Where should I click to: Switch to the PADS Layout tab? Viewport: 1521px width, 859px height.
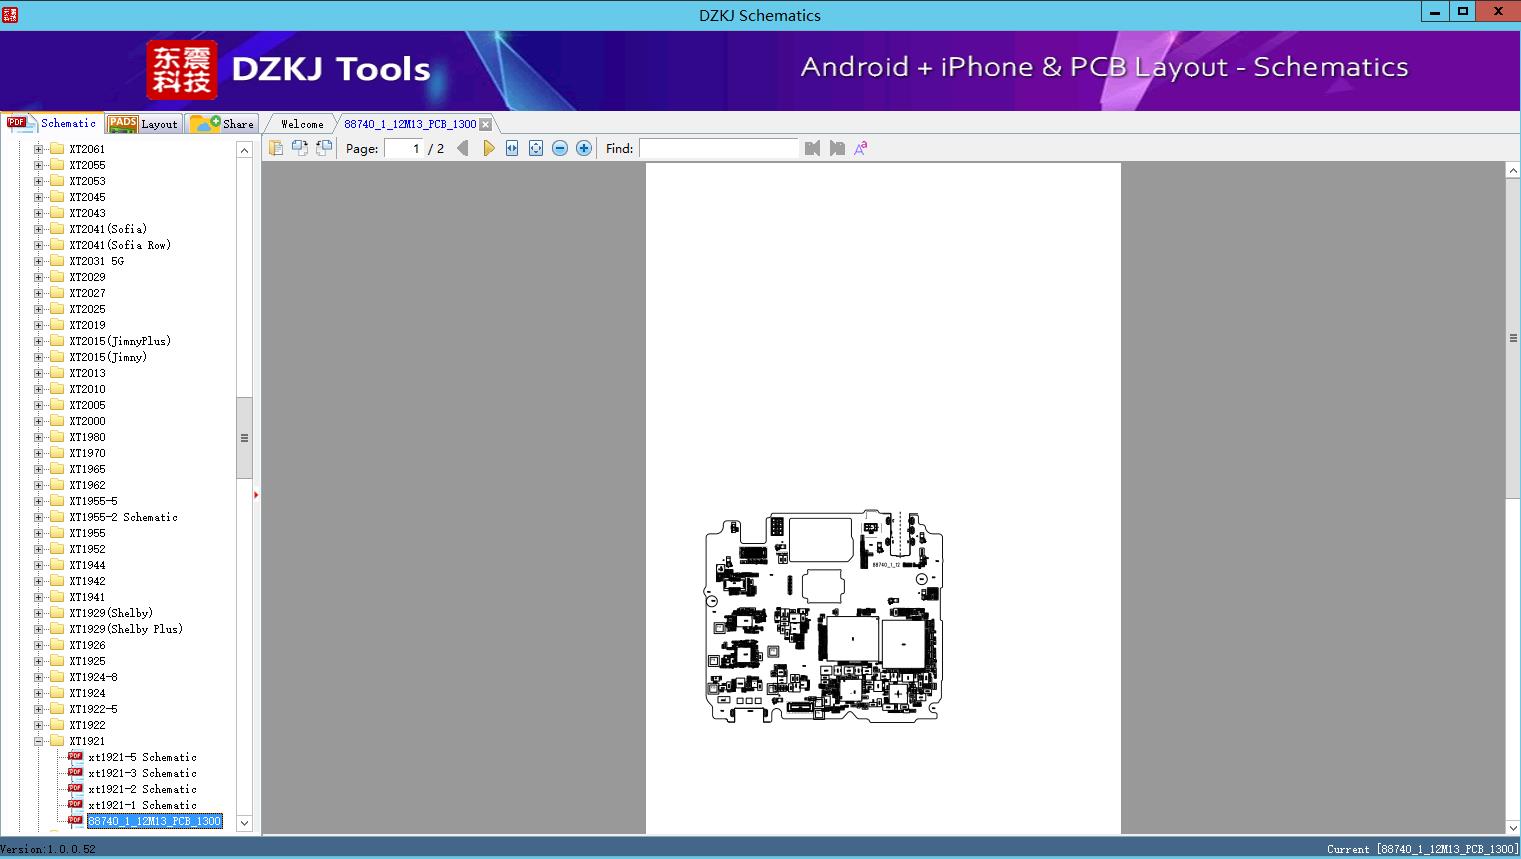143,124
